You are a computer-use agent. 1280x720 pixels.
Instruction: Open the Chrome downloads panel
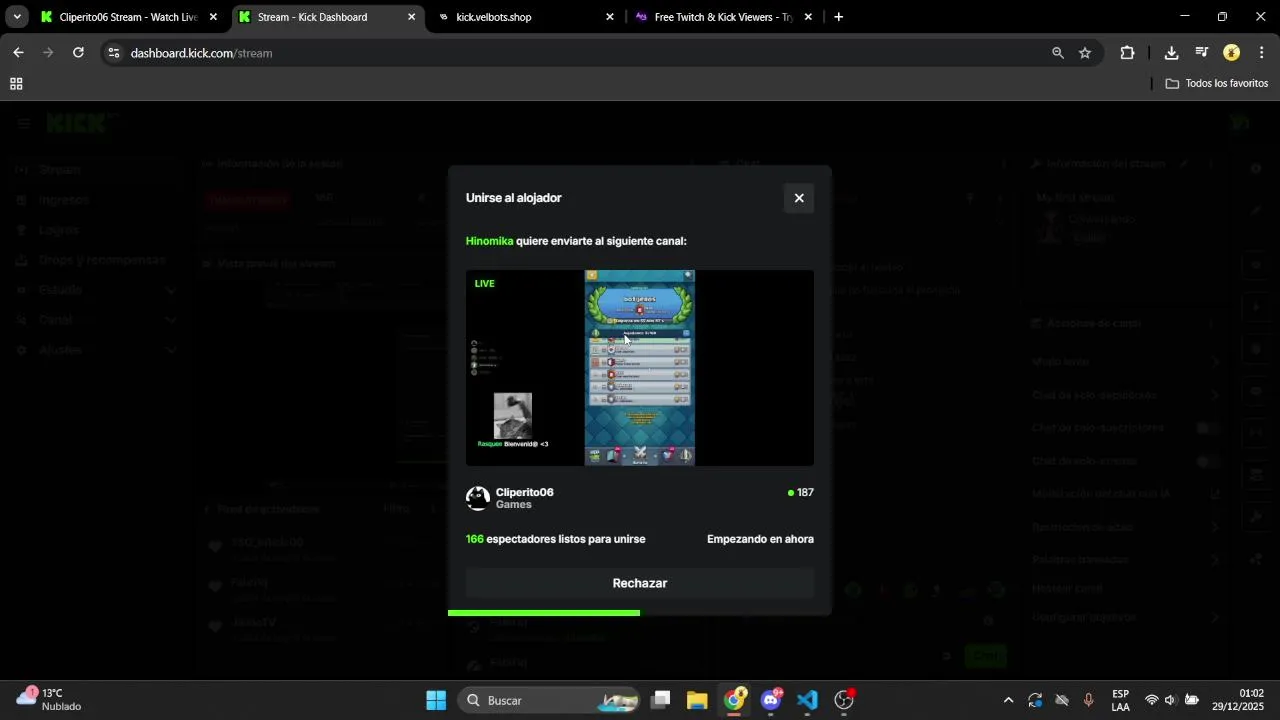[x=1171, y=53]
